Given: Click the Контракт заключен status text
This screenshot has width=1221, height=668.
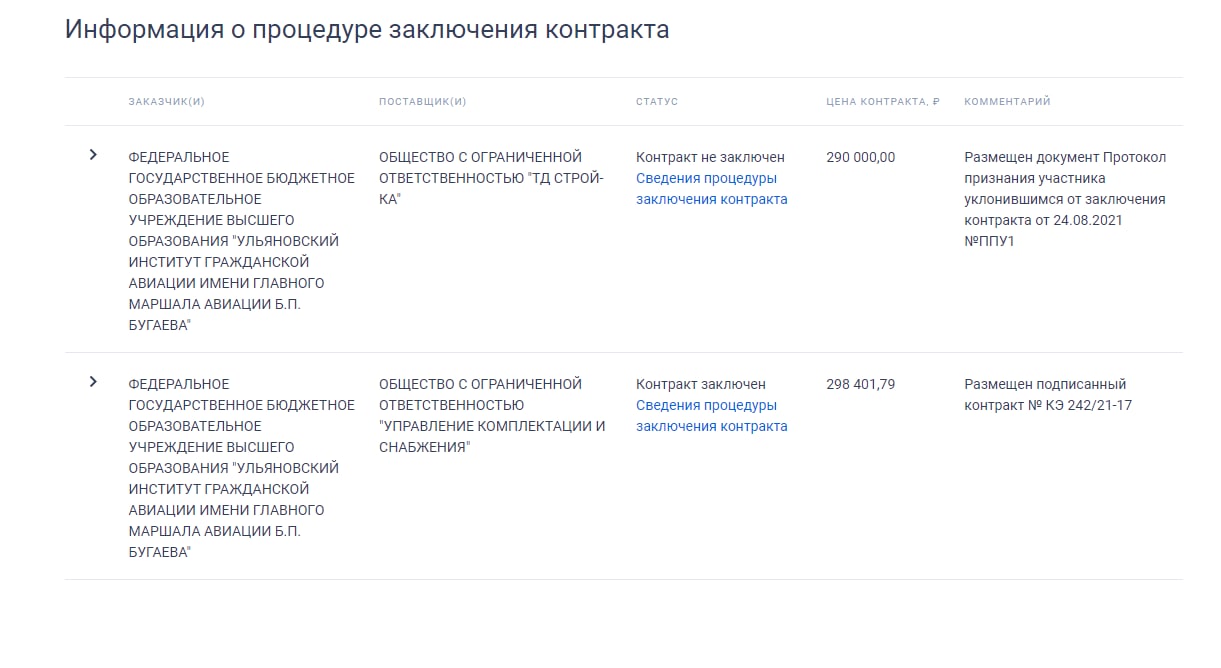Looking at the screenshot, I should pos(701,384).
